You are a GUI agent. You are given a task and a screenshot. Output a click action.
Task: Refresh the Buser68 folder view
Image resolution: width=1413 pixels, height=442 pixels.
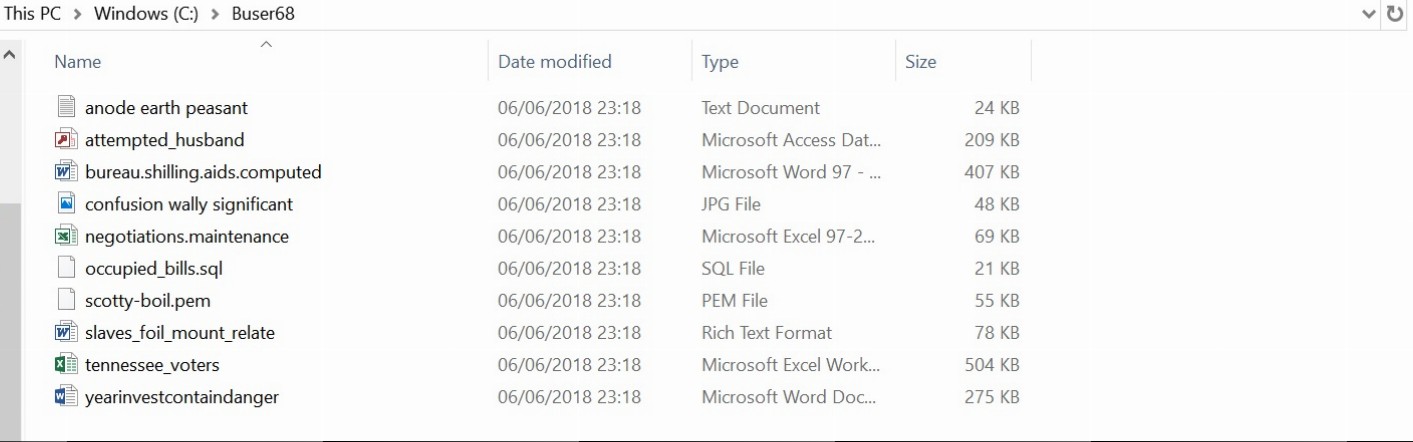click(1395, 14)
